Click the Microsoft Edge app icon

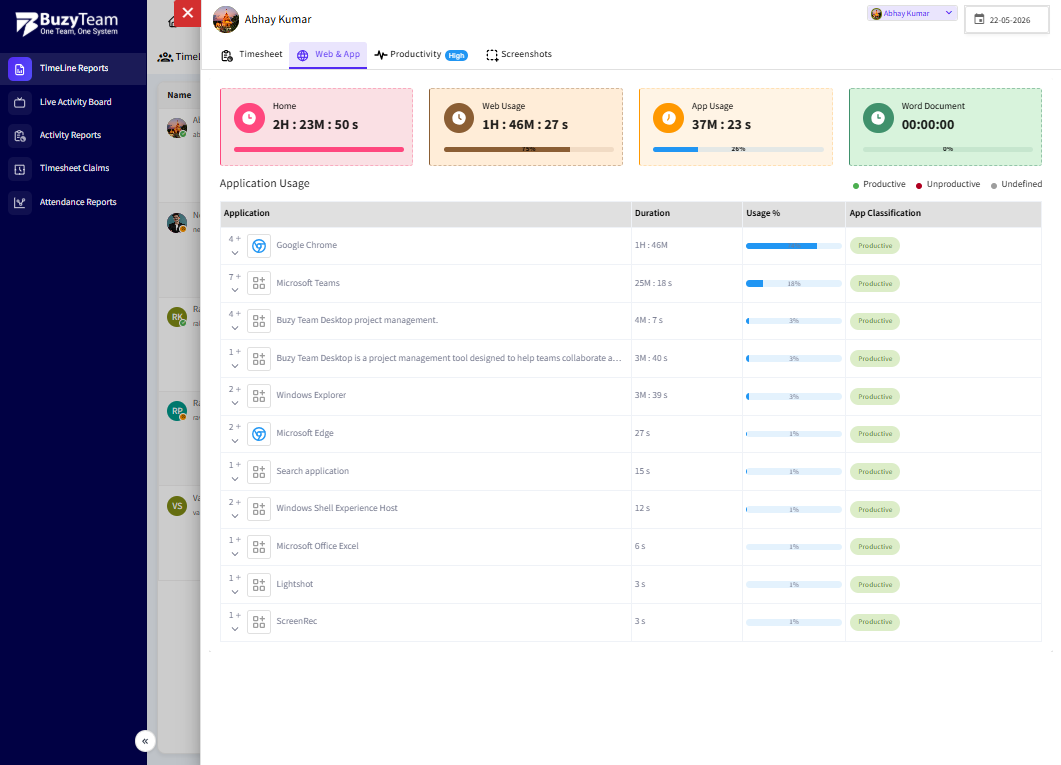[259, 434]
